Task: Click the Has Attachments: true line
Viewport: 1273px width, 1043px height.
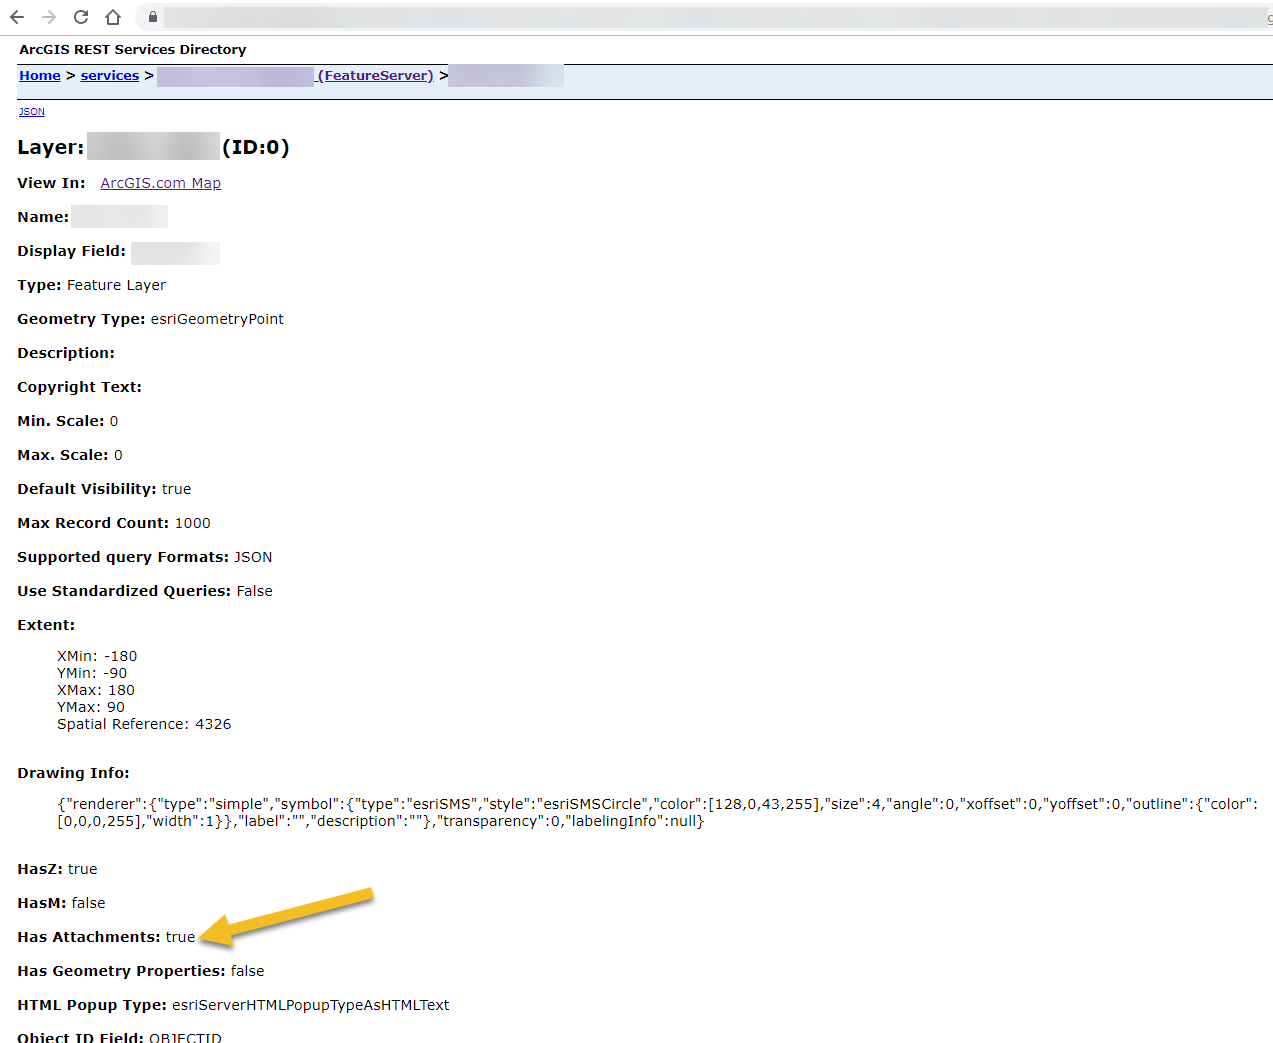Action: click(x=106, y=937)
